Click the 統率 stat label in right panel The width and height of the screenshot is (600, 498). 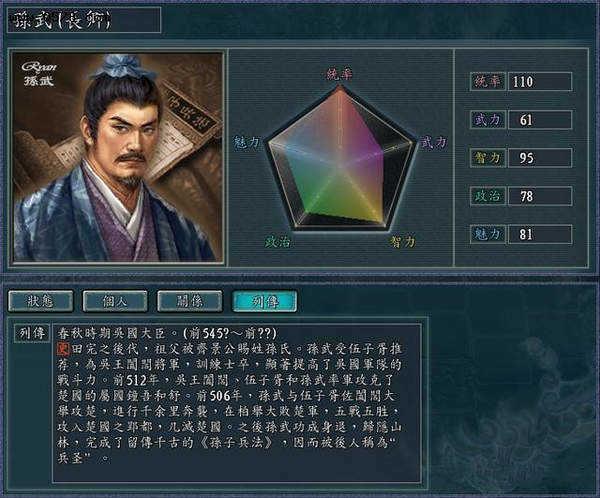pyautogui.click(x=488, y=82)
